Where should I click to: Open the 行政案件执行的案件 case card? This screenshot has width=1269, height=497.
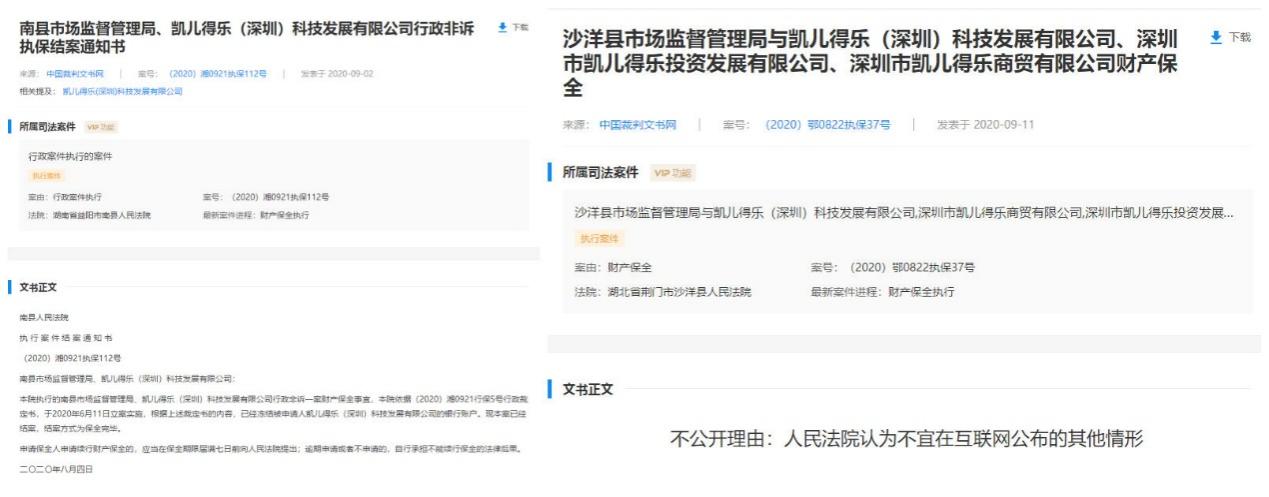(x=70, y=157)
